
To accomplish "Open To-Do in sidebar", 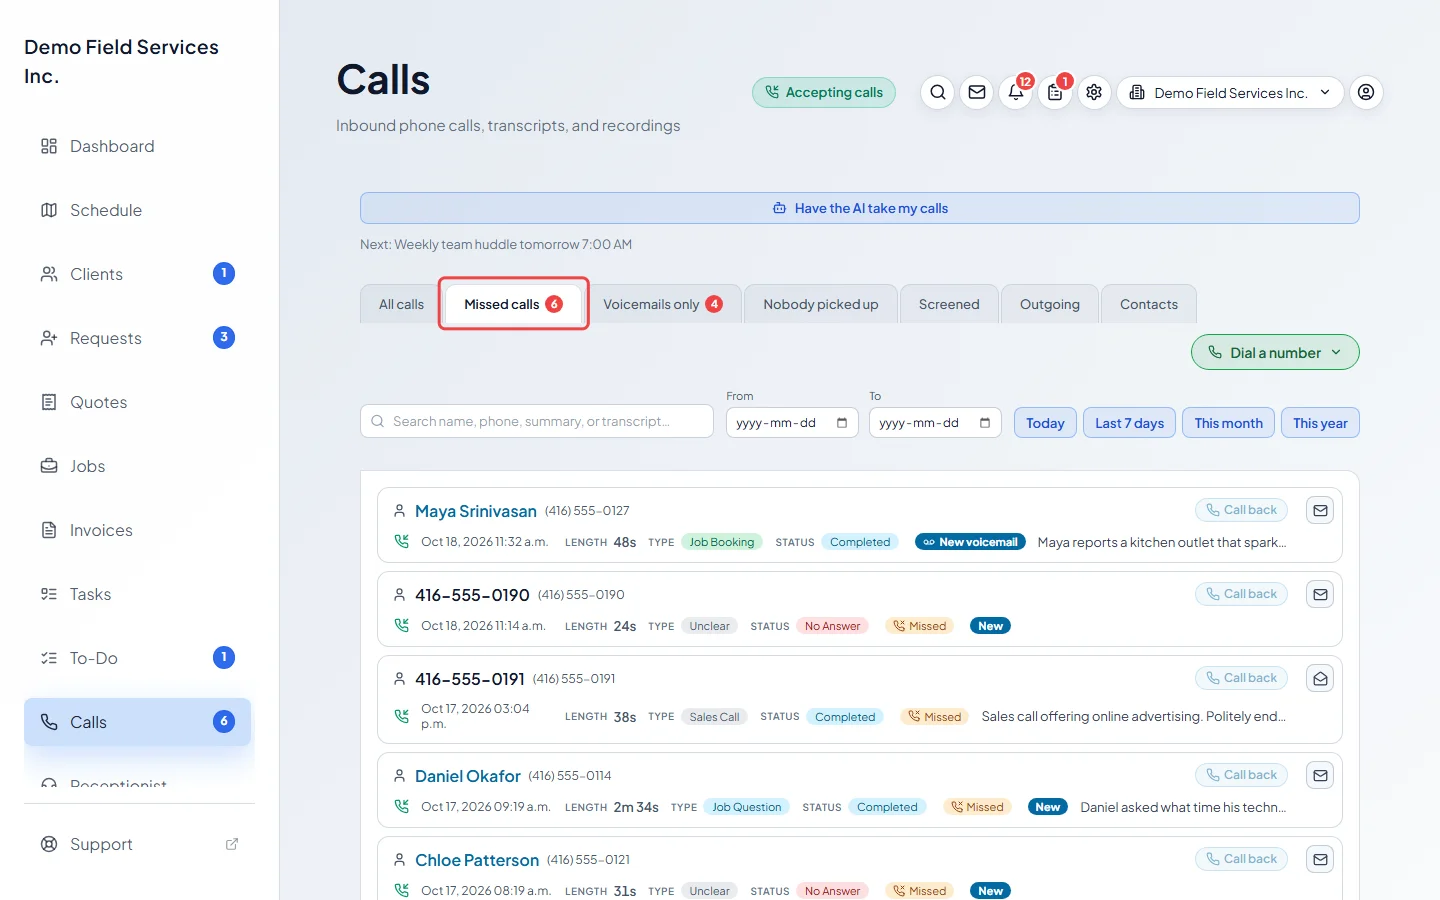I will (138, 658).
